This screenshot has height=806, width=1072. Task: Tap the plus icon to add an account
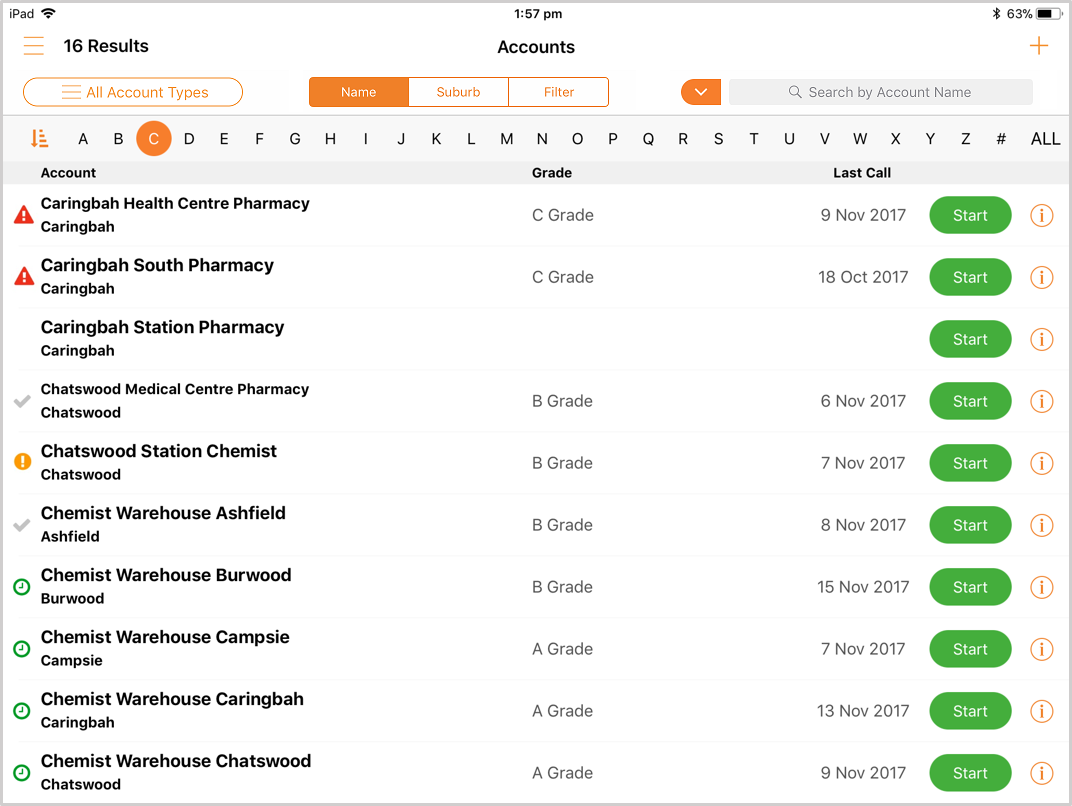pos(1038,46)
